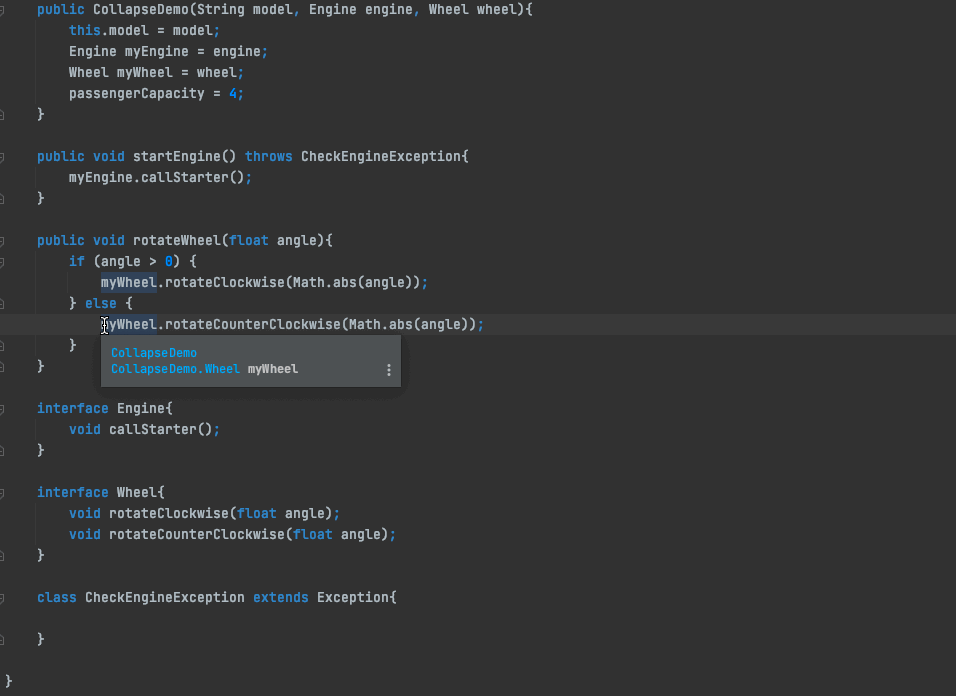
Task: Collapse the startEngine method in gutter
Action: tap(4, 157)
